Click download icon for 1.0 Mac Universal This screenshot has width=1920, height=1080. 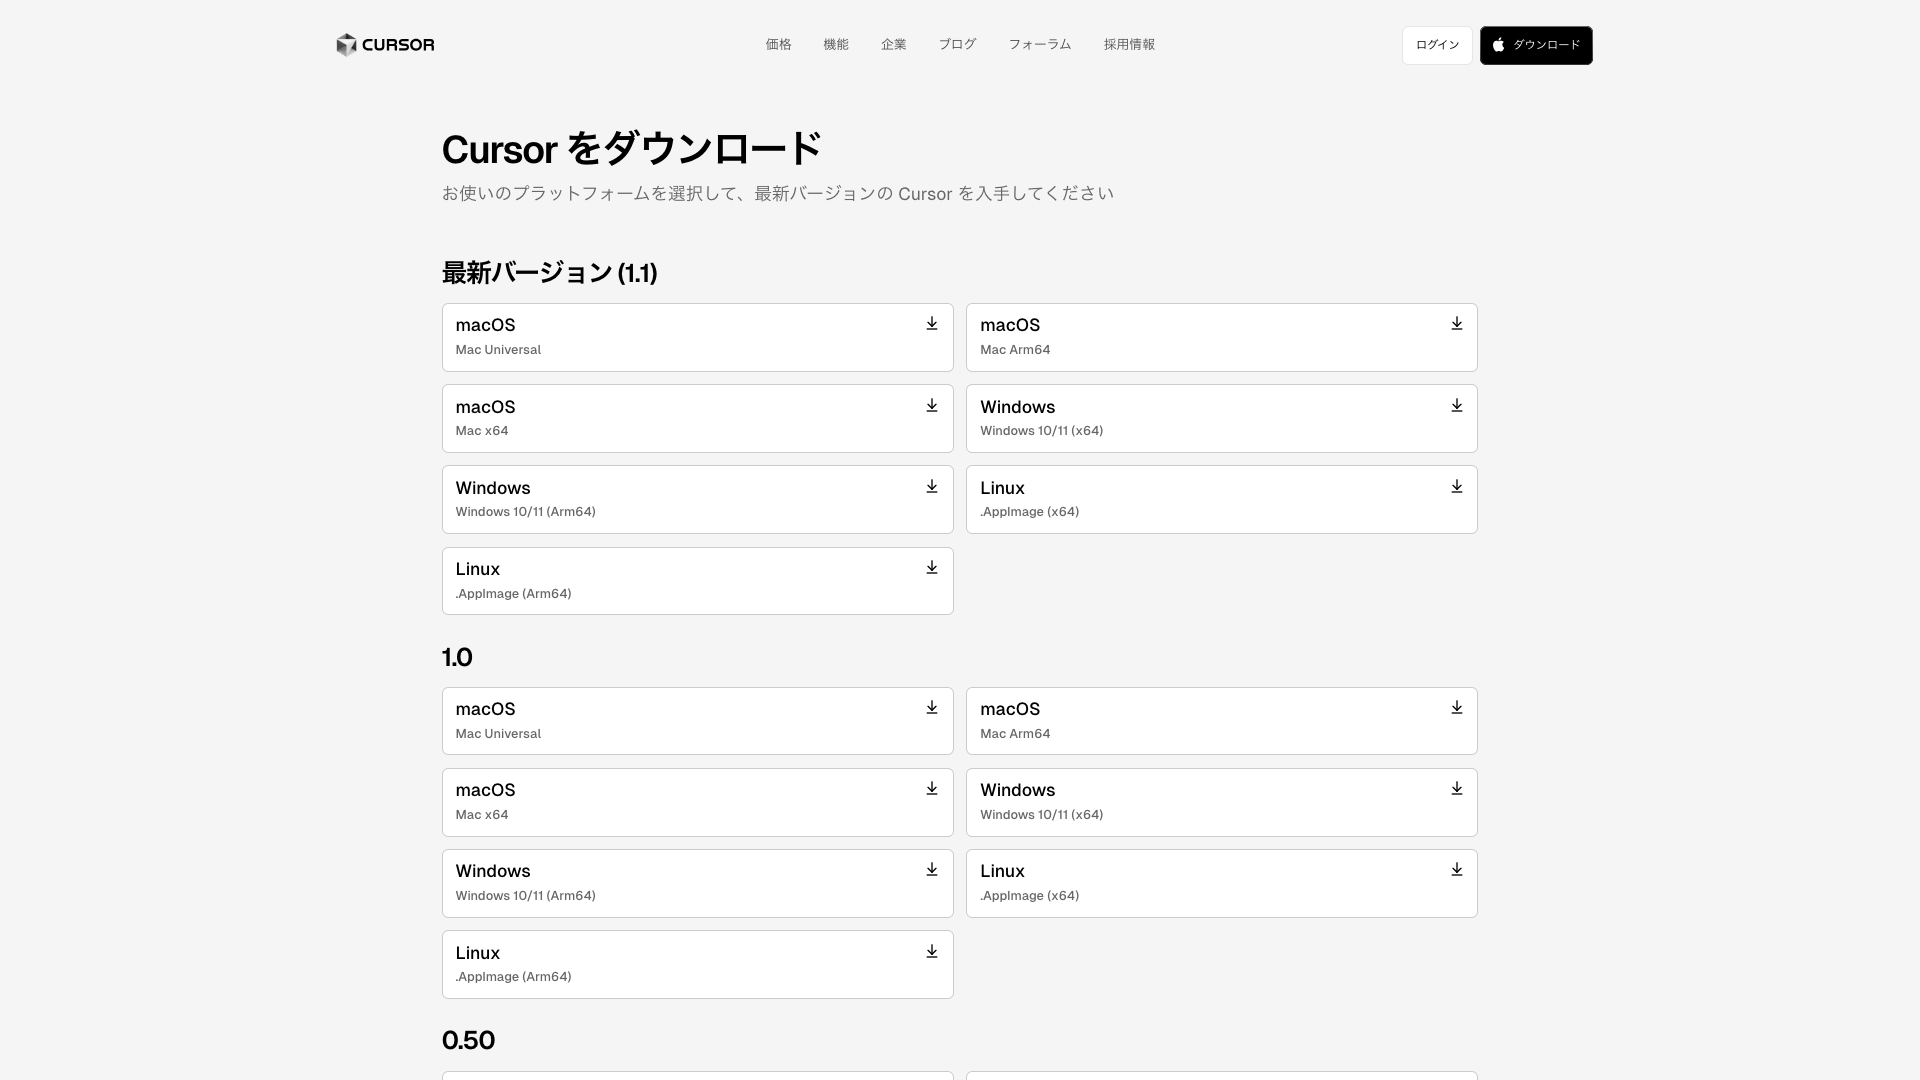(x=932, y=708)
